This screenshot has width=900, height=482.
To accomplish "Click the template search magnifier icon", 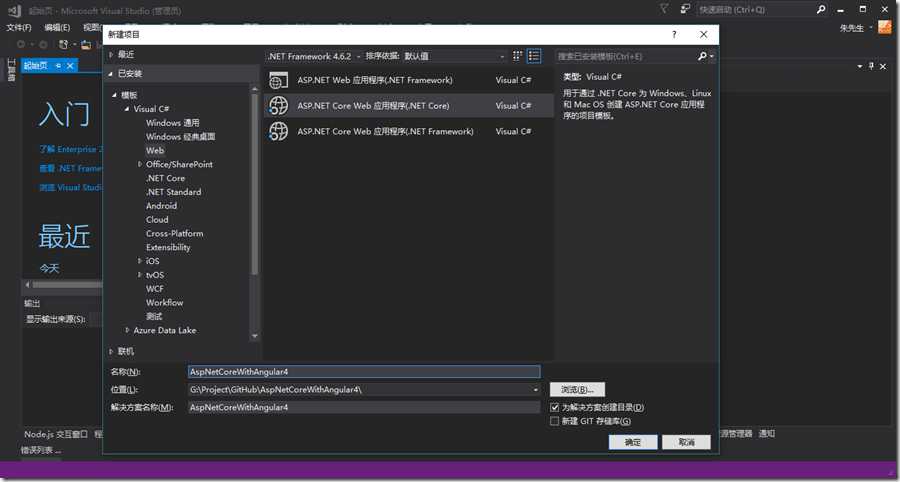I will click(x=702, y=56).
